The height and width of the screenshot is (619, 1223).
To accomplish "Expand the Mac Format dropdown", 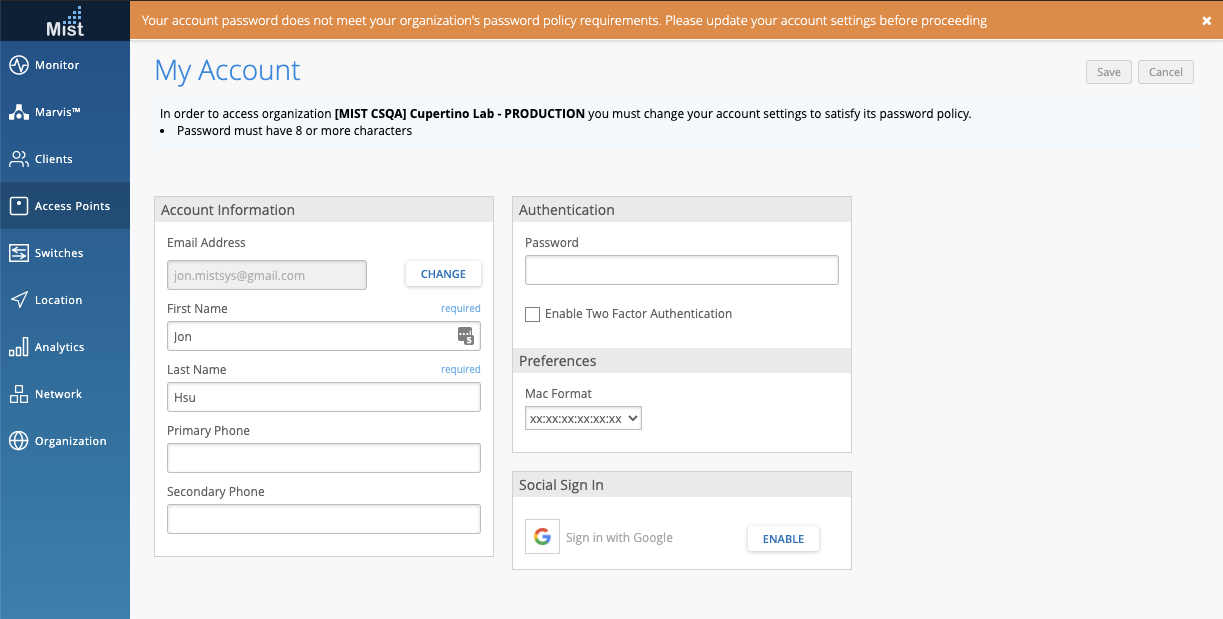I will 583,418.
